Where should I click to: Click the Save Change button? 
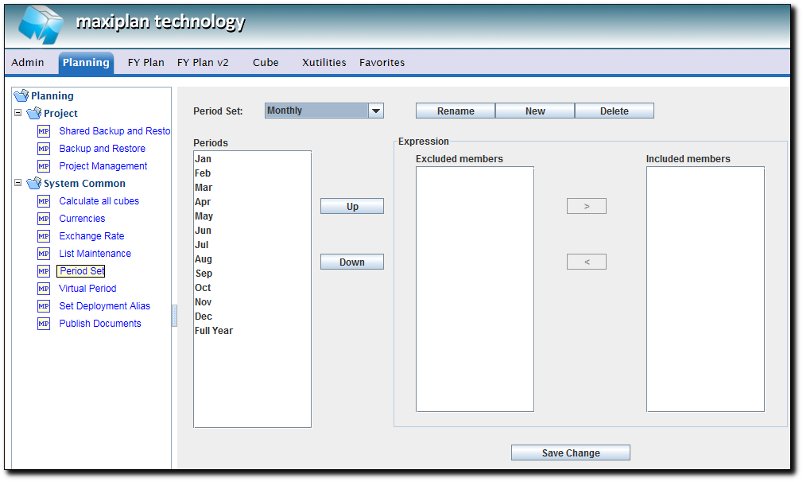pos(570,453)
